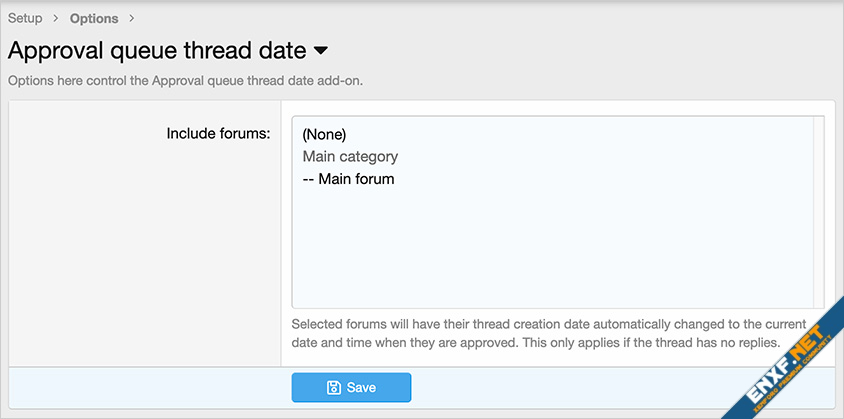Click the Approval queue thread date heading
Screen dimensions: 844x419
155,50
